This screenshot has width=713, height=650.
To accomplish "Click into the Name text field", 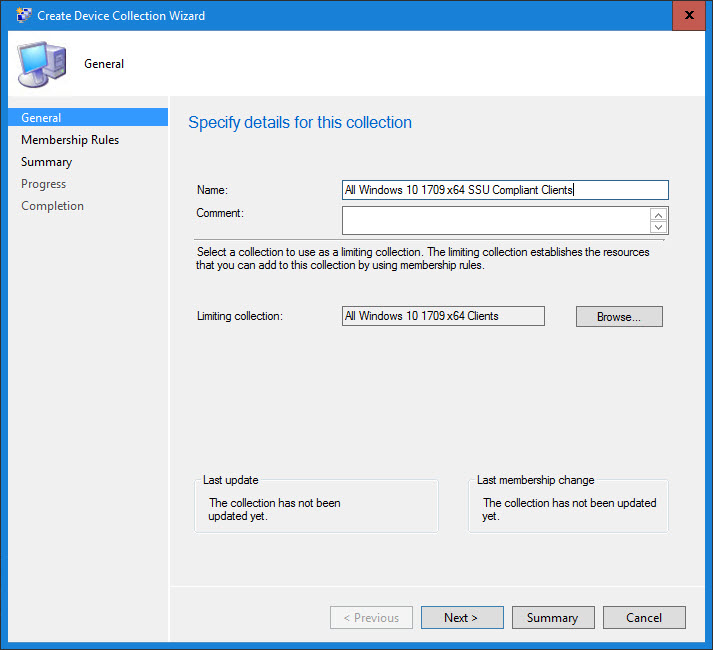I will (504, 190).
